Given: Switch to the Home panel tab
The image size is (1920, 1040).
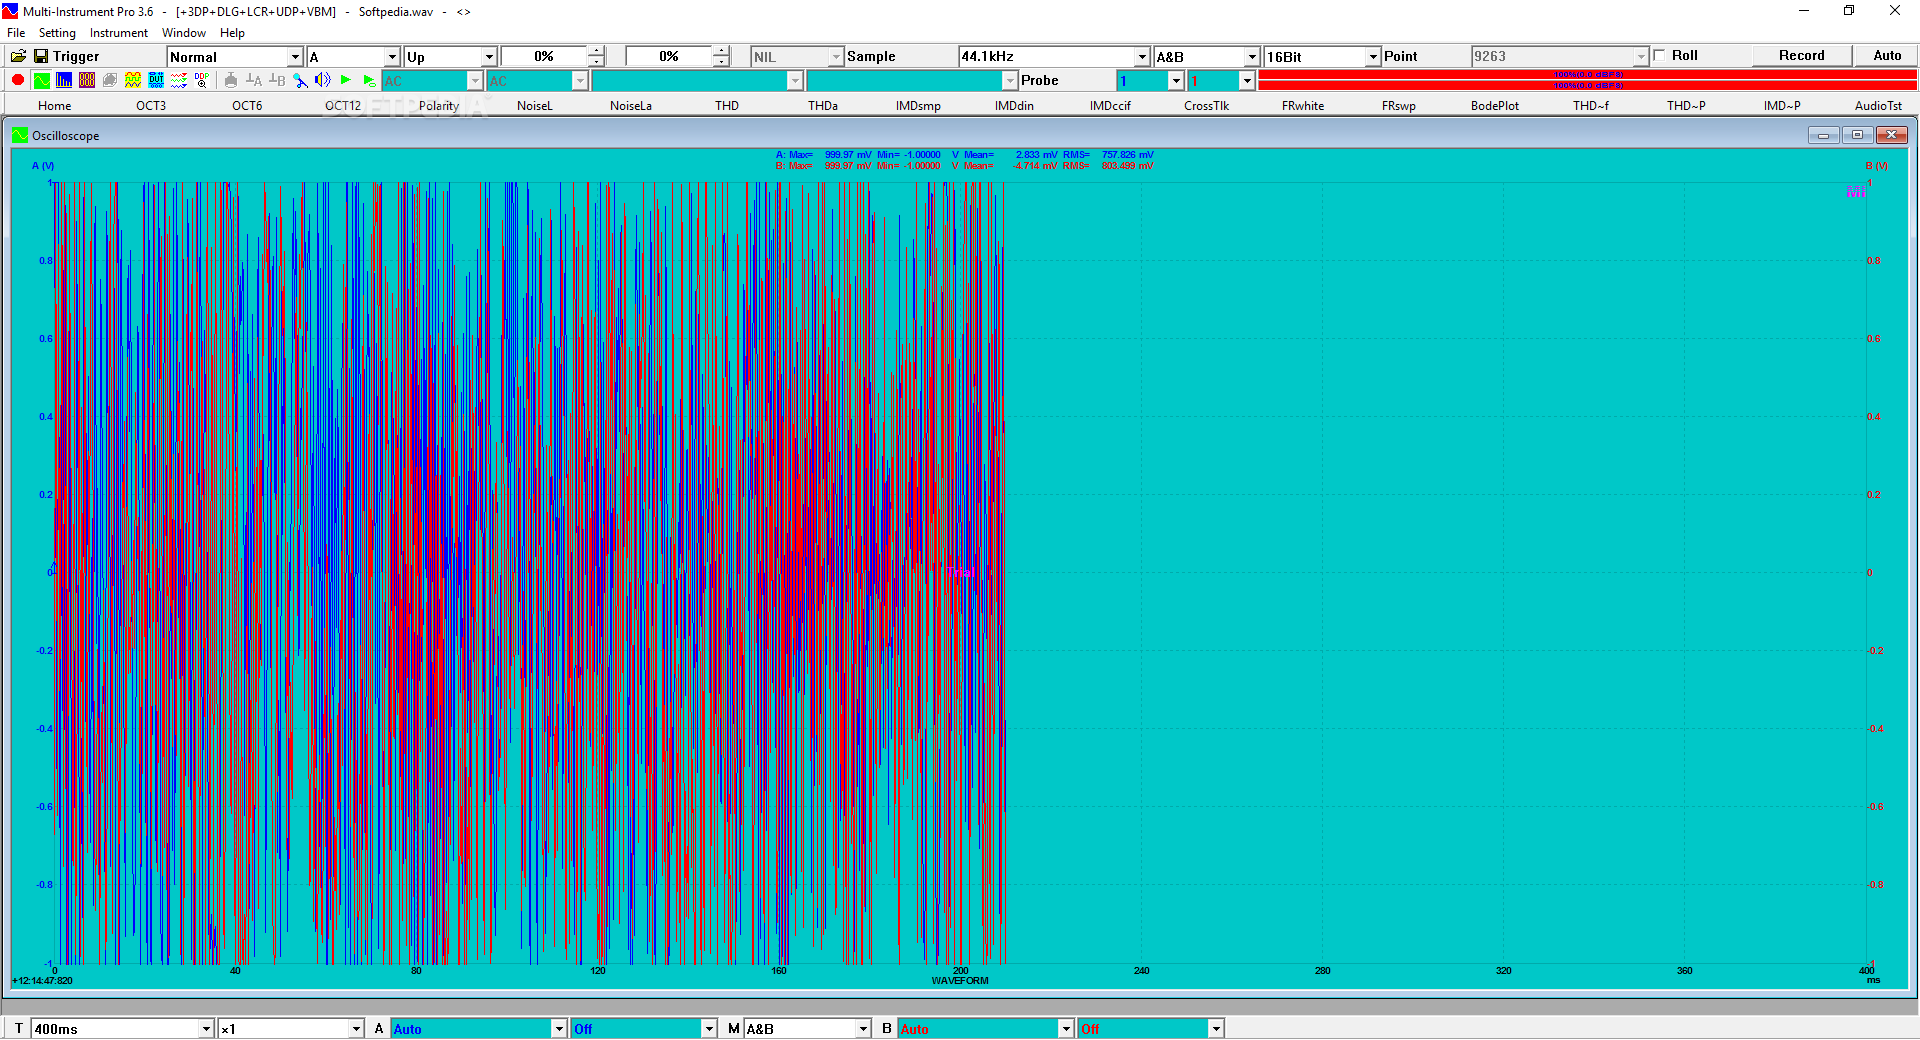Looking at the screenshot, I should pyautogui.click(x=55, y=106).
